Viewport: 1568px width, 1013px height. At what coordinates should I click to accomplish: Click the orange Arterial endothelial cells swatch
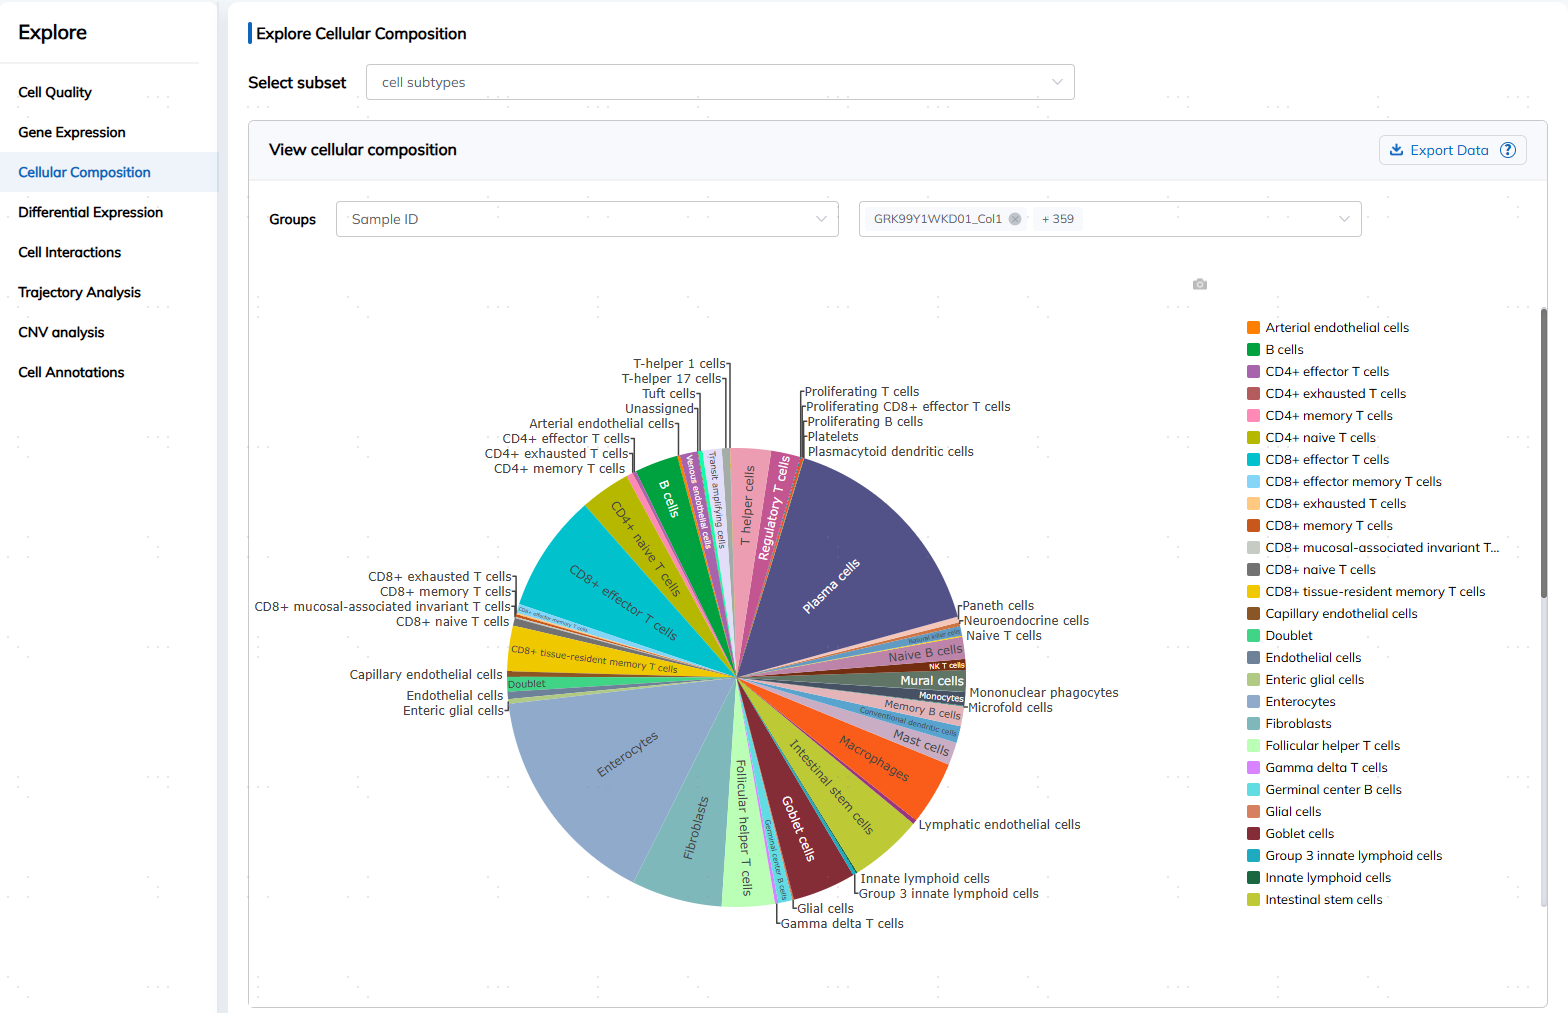1253,328
